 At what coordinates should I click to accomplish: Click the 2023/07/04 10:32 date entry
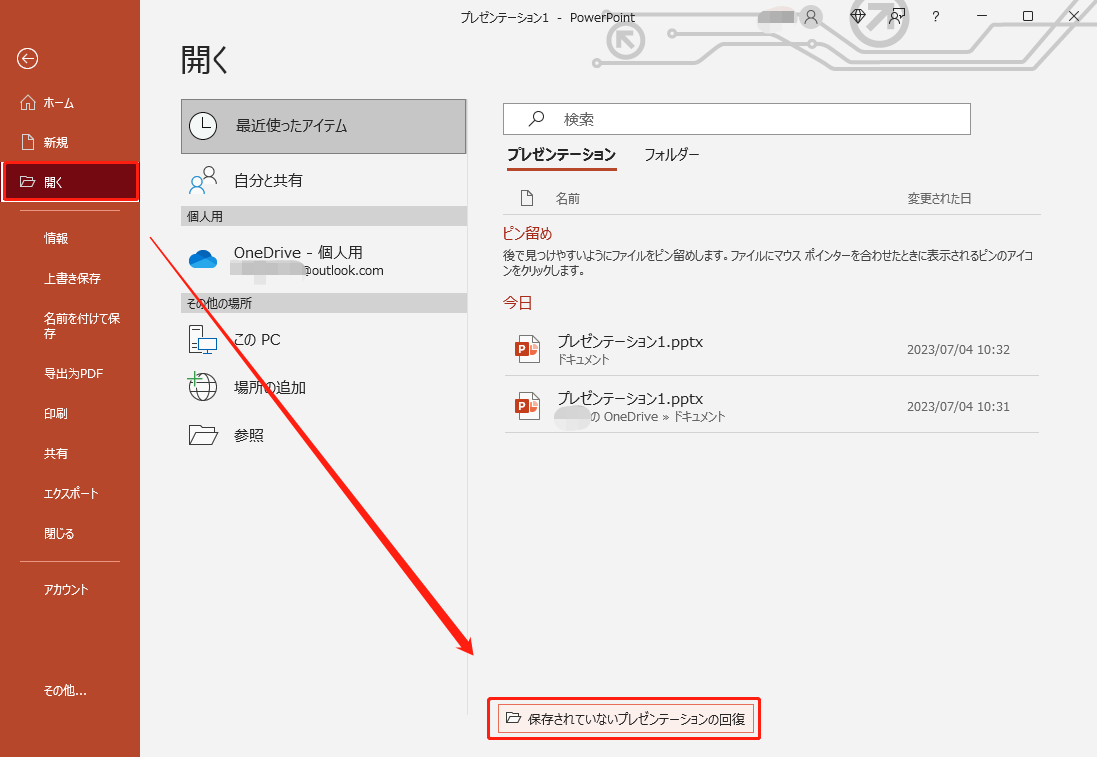coord(958,349)
